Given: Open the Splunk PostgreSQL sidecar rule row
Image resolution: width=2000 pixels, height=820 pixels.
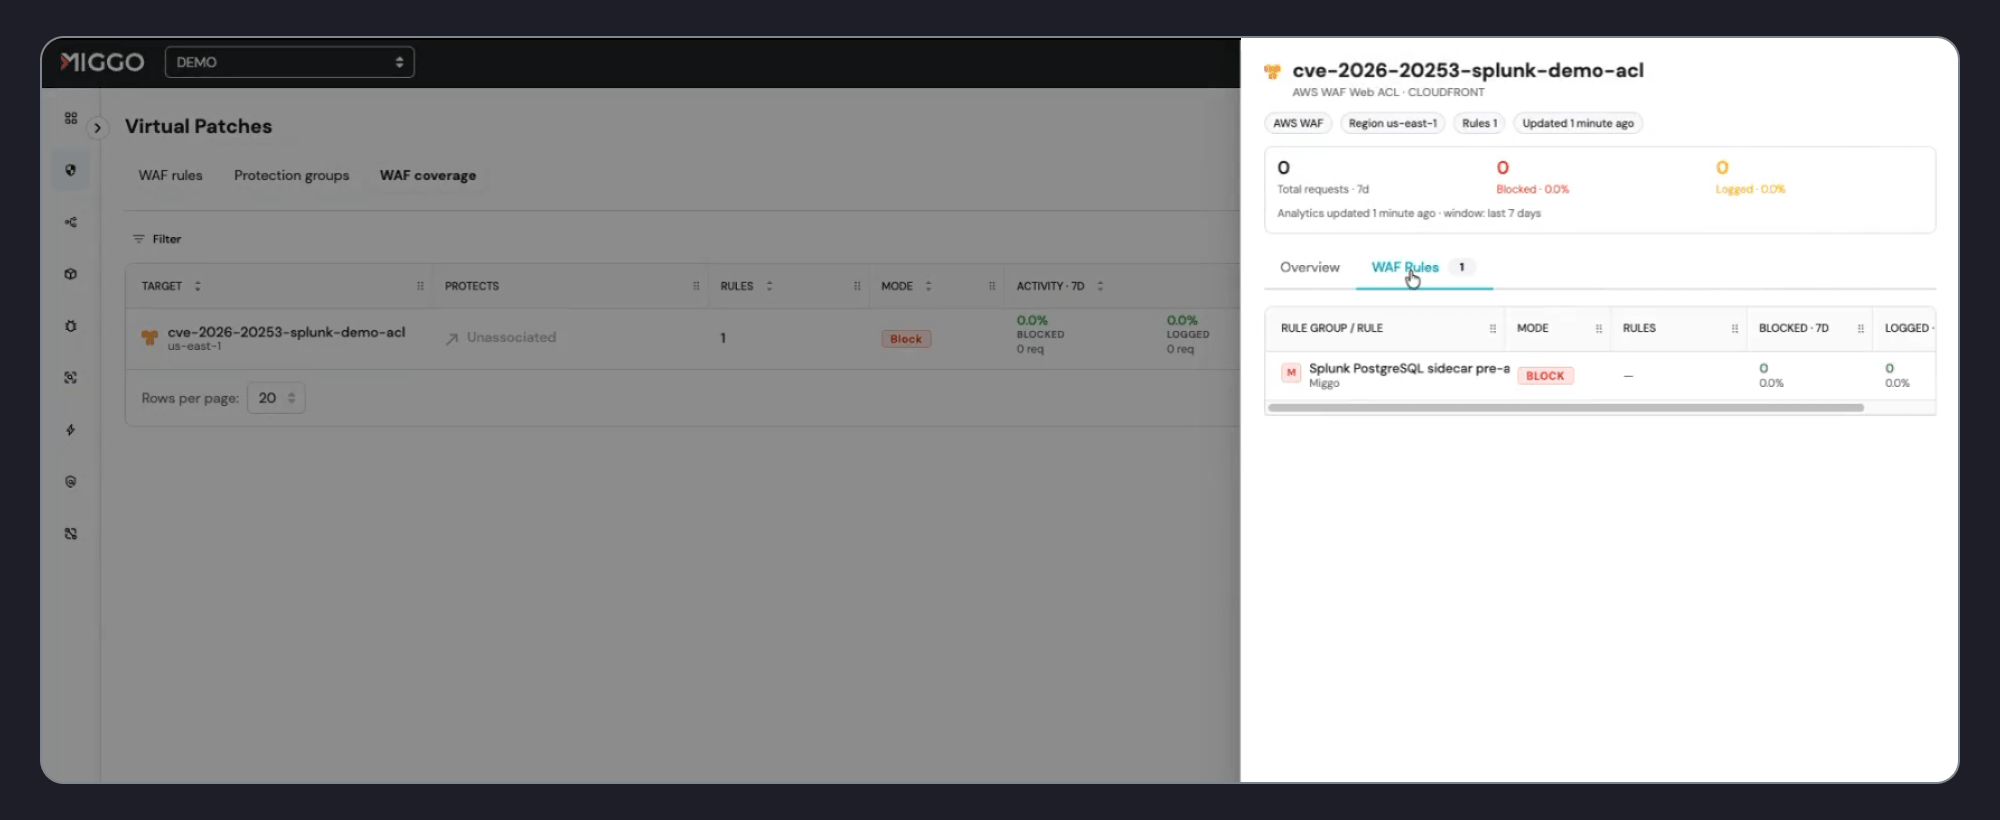Looking at the screenshot, I should pos(1600,376).
